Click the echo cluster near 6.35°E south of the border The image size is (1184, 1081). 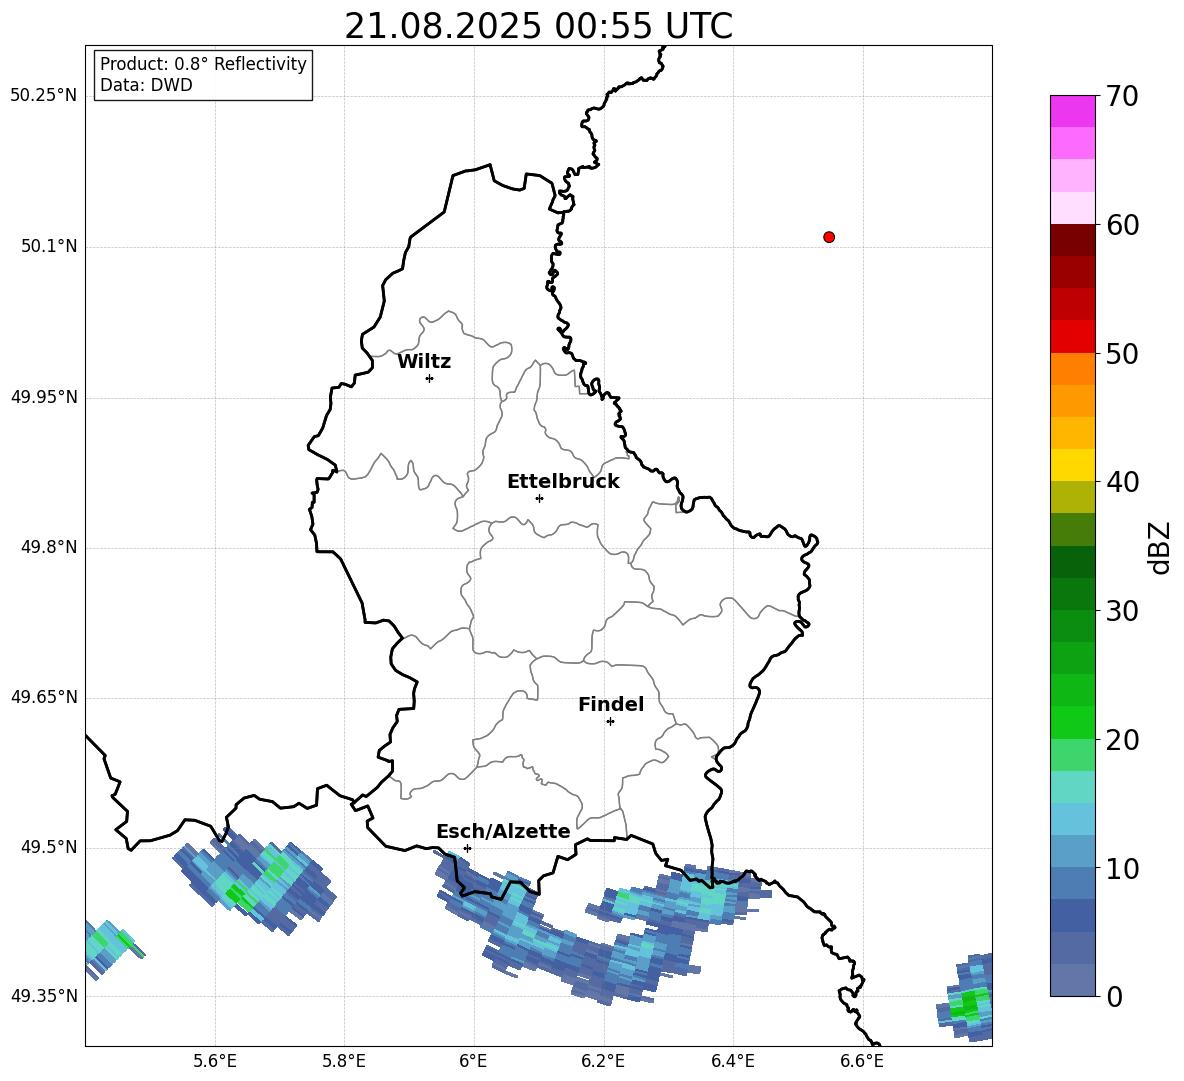pyautogui.click(x=678, y=896)
